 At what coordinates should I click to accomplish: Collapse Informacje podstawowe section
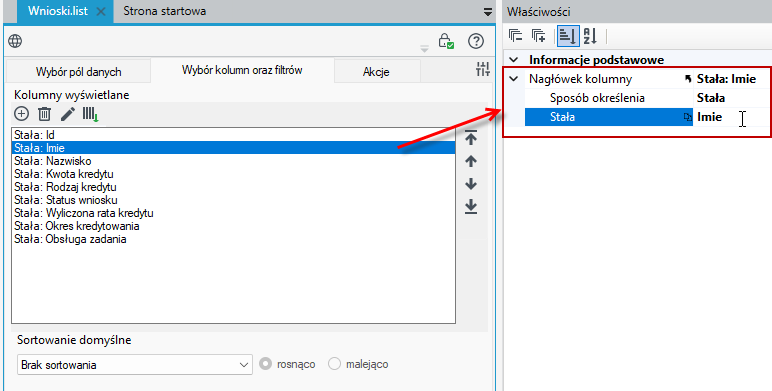pyautogui.click(x=514, y=60)
